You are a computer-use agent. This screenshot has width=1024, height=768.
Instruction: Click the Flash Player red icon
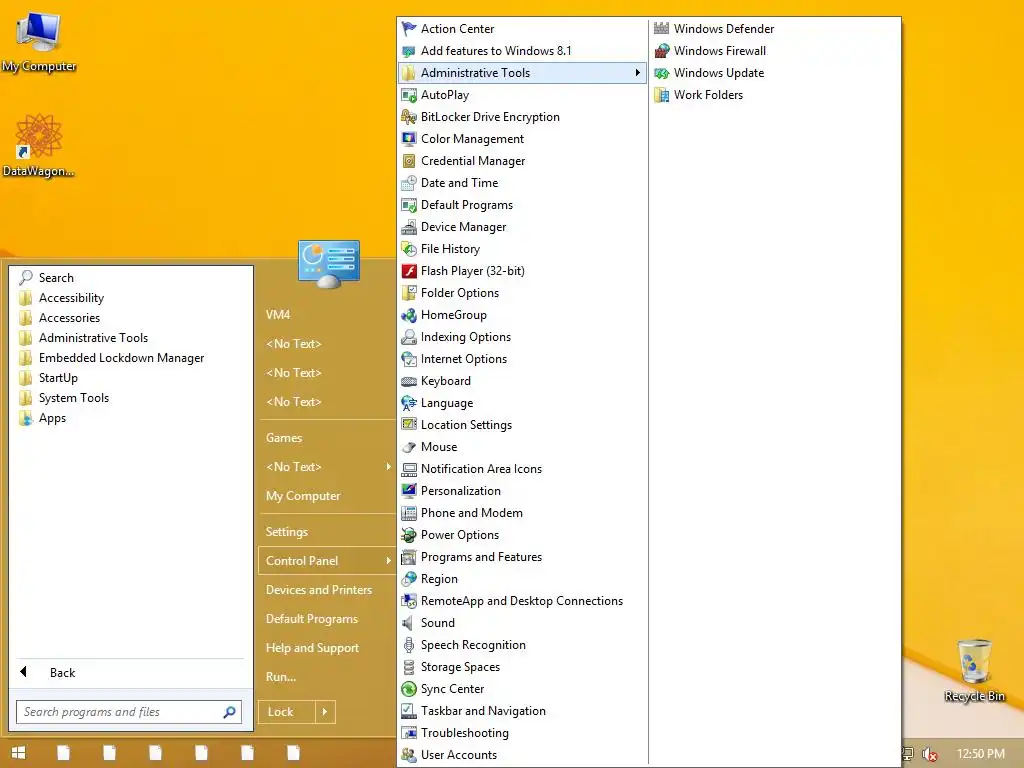point(409,271)
